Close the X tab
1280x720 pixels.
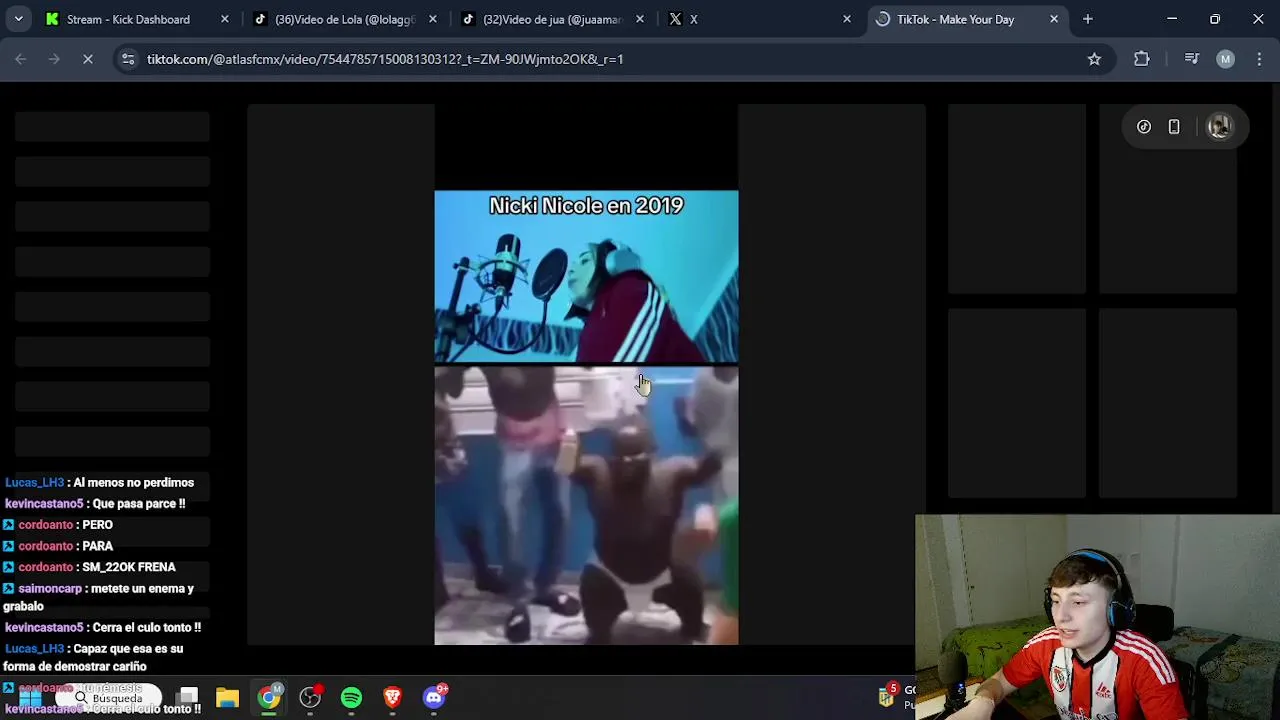[847, 19]
